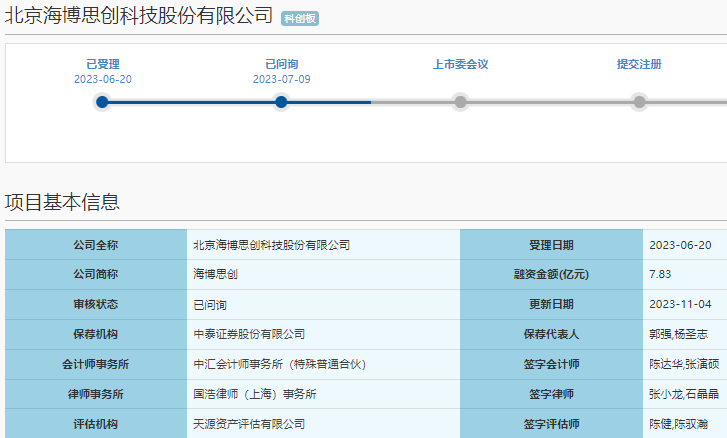This screenshot has height=438, width=727.
Task: Click the 已受理 stage label in timeline
Action: 102,64
